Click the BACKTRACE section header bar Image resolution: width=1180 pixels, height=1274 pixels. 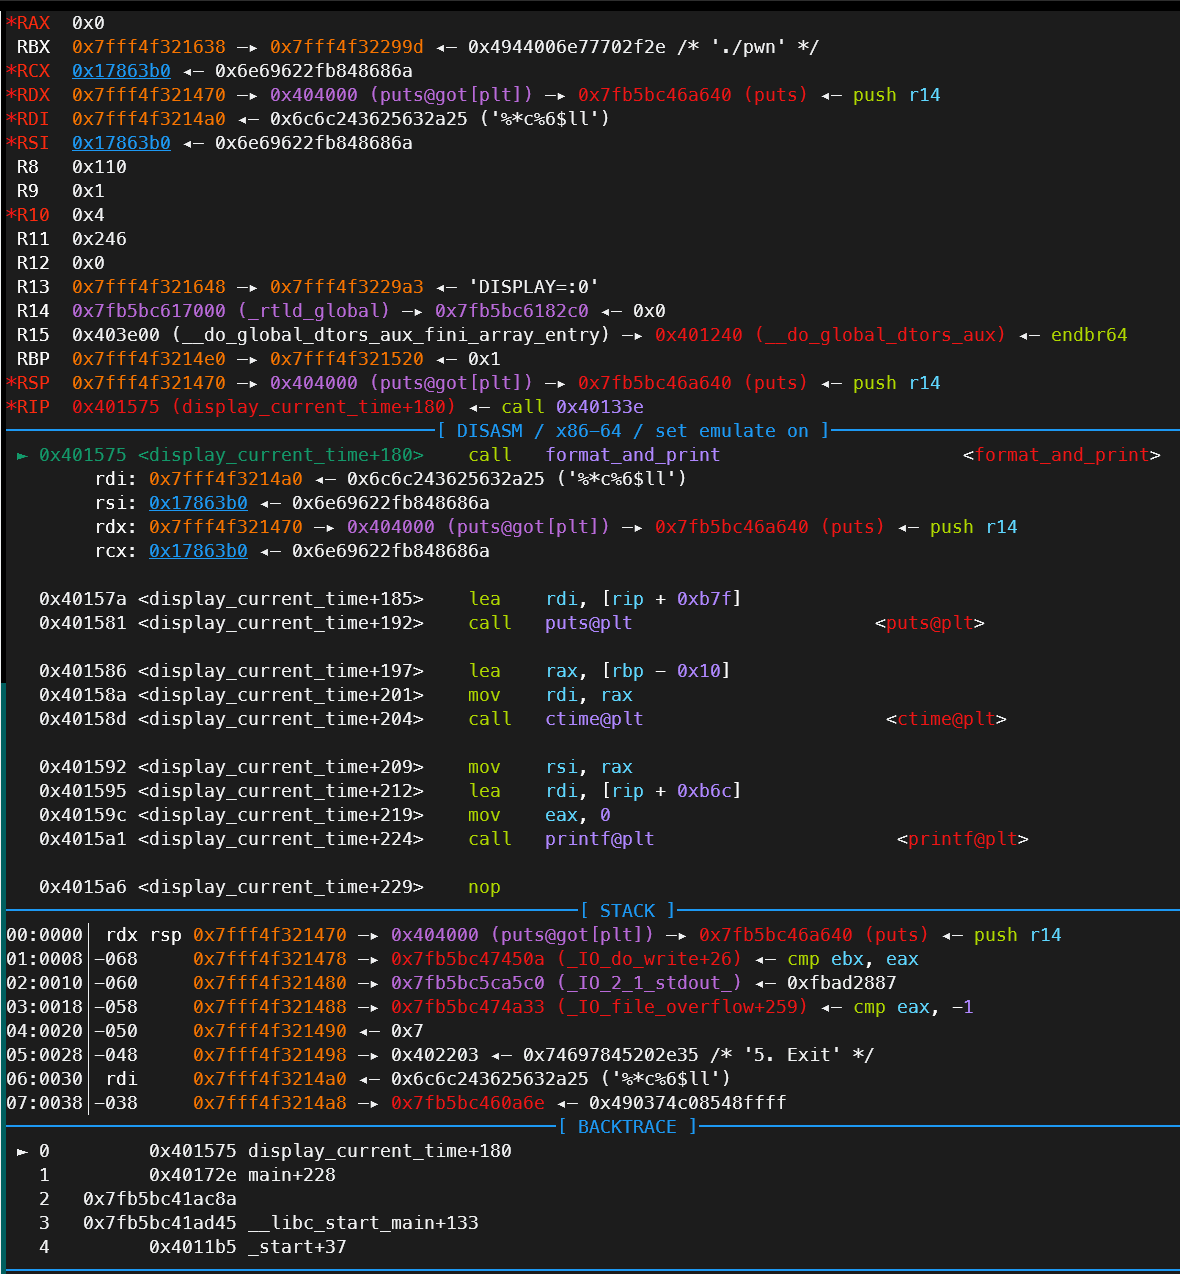(x=627, y=1126)
